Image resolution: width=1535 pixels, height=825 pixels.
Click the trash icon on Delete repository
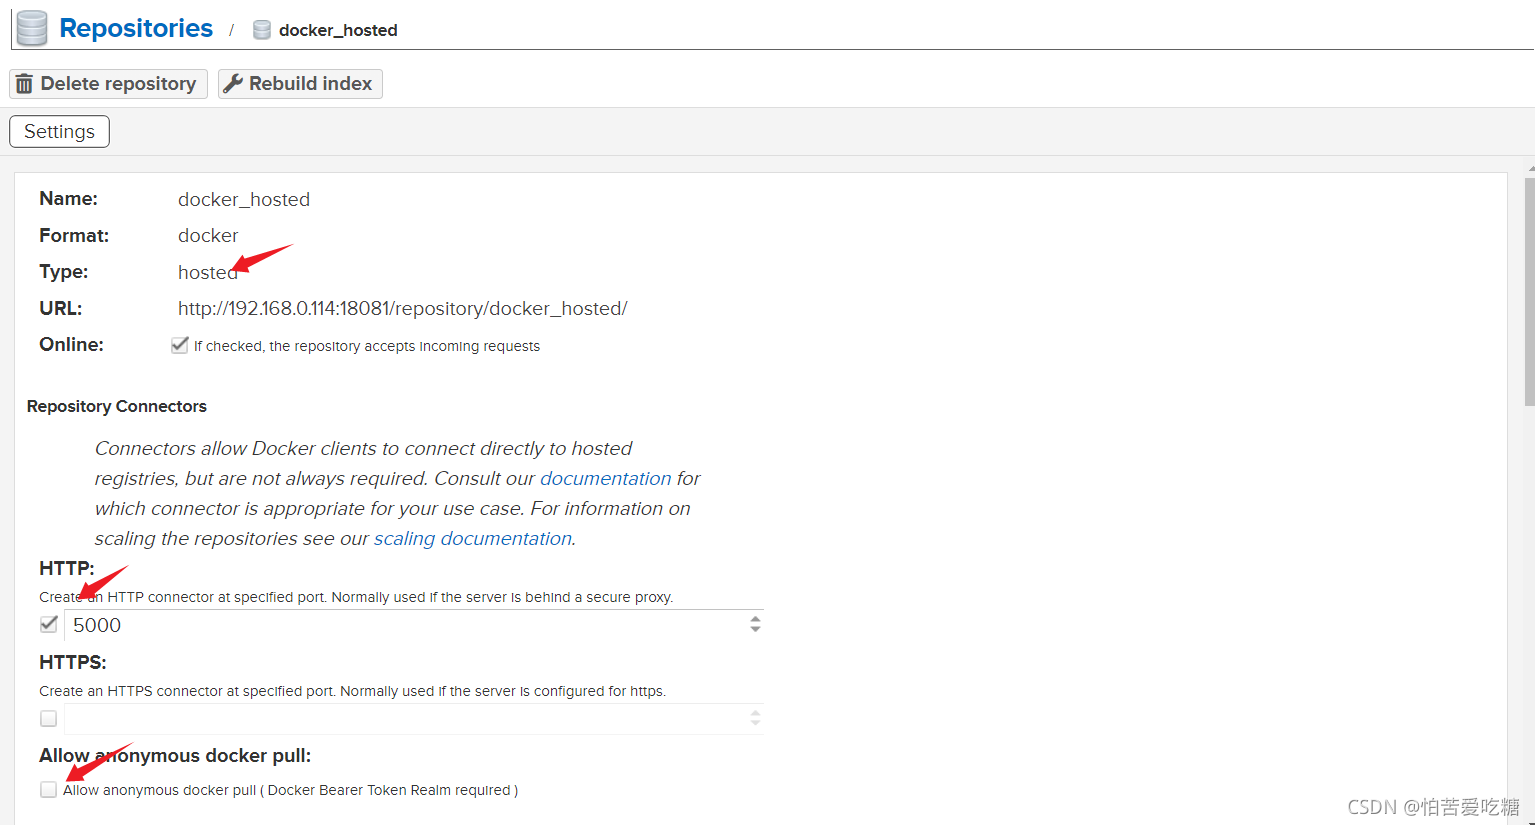[x=24, y=84]
